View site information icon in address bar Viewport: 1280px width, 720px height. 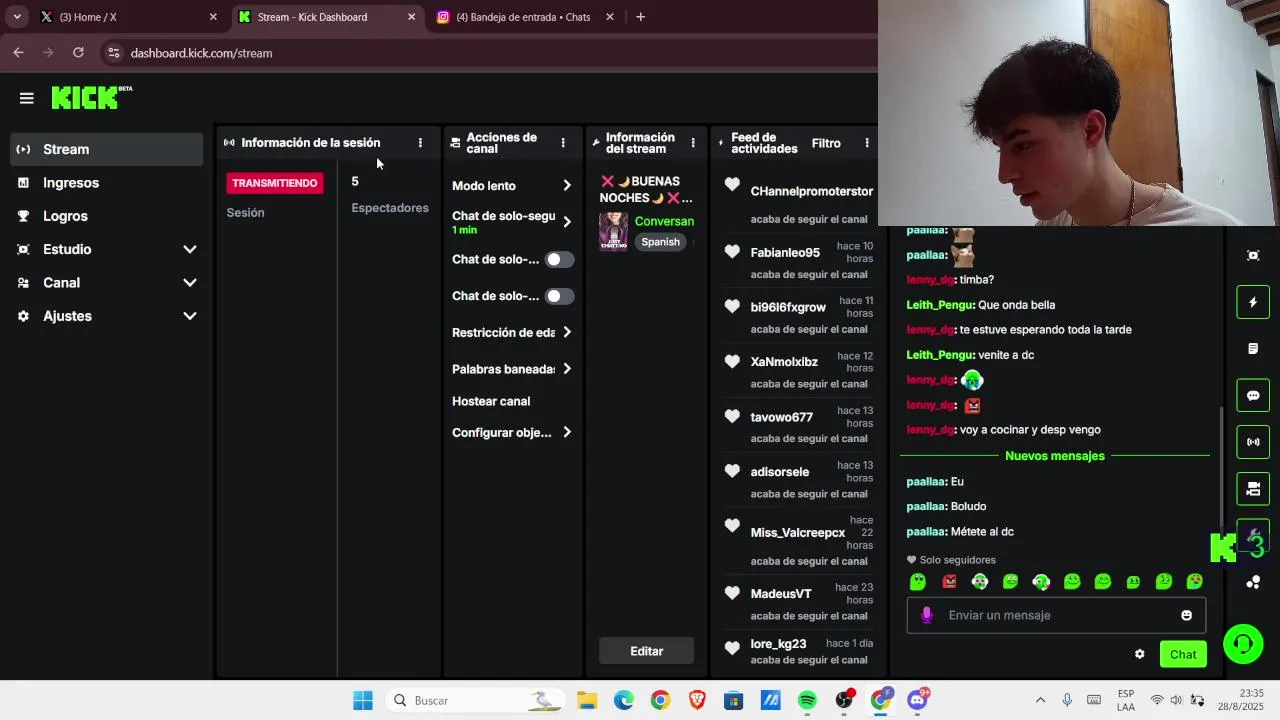point(113,53)
